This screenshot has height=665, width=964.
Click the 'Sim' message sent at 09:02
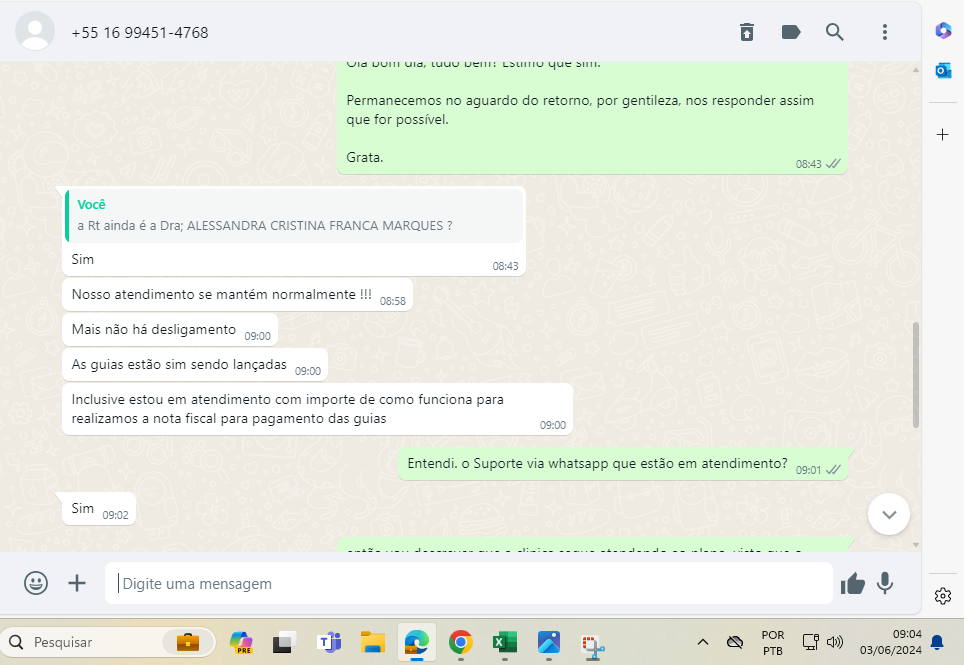coord(99,509)
